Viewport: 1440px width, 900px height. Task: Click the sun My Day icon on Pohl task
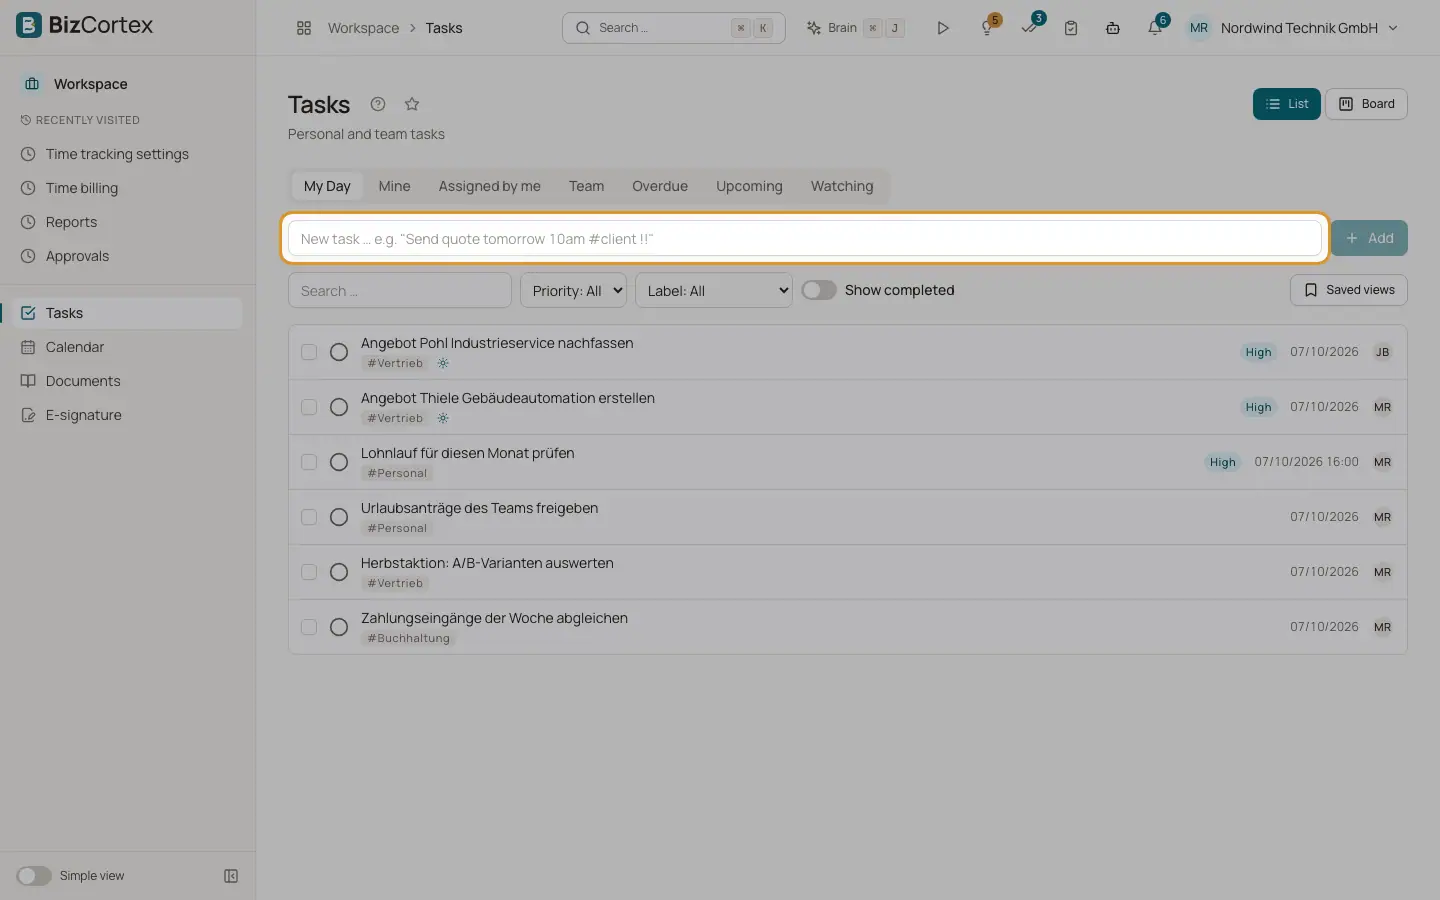443,363
